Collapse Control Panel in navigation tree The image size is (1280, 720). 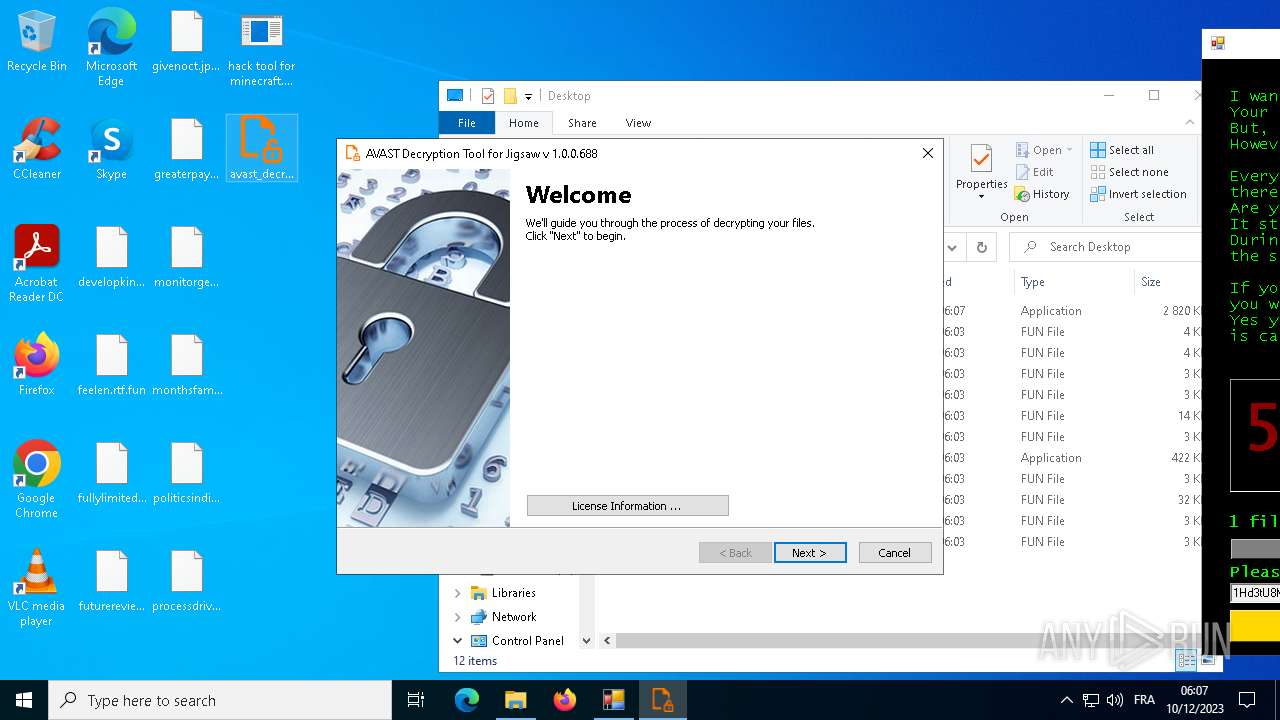tap(458, 641)
